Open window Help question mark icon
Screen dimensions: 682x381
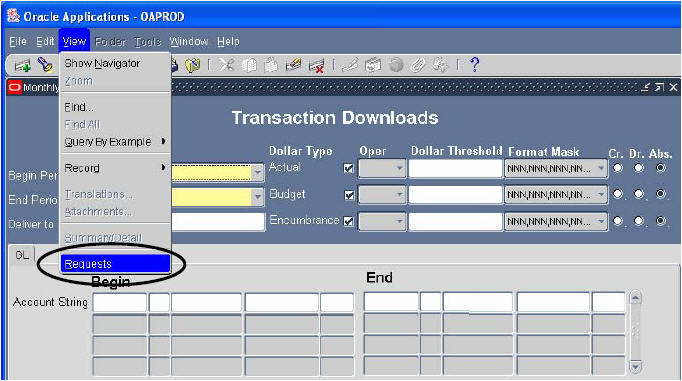pyautogui.click(x=475, y=65)
